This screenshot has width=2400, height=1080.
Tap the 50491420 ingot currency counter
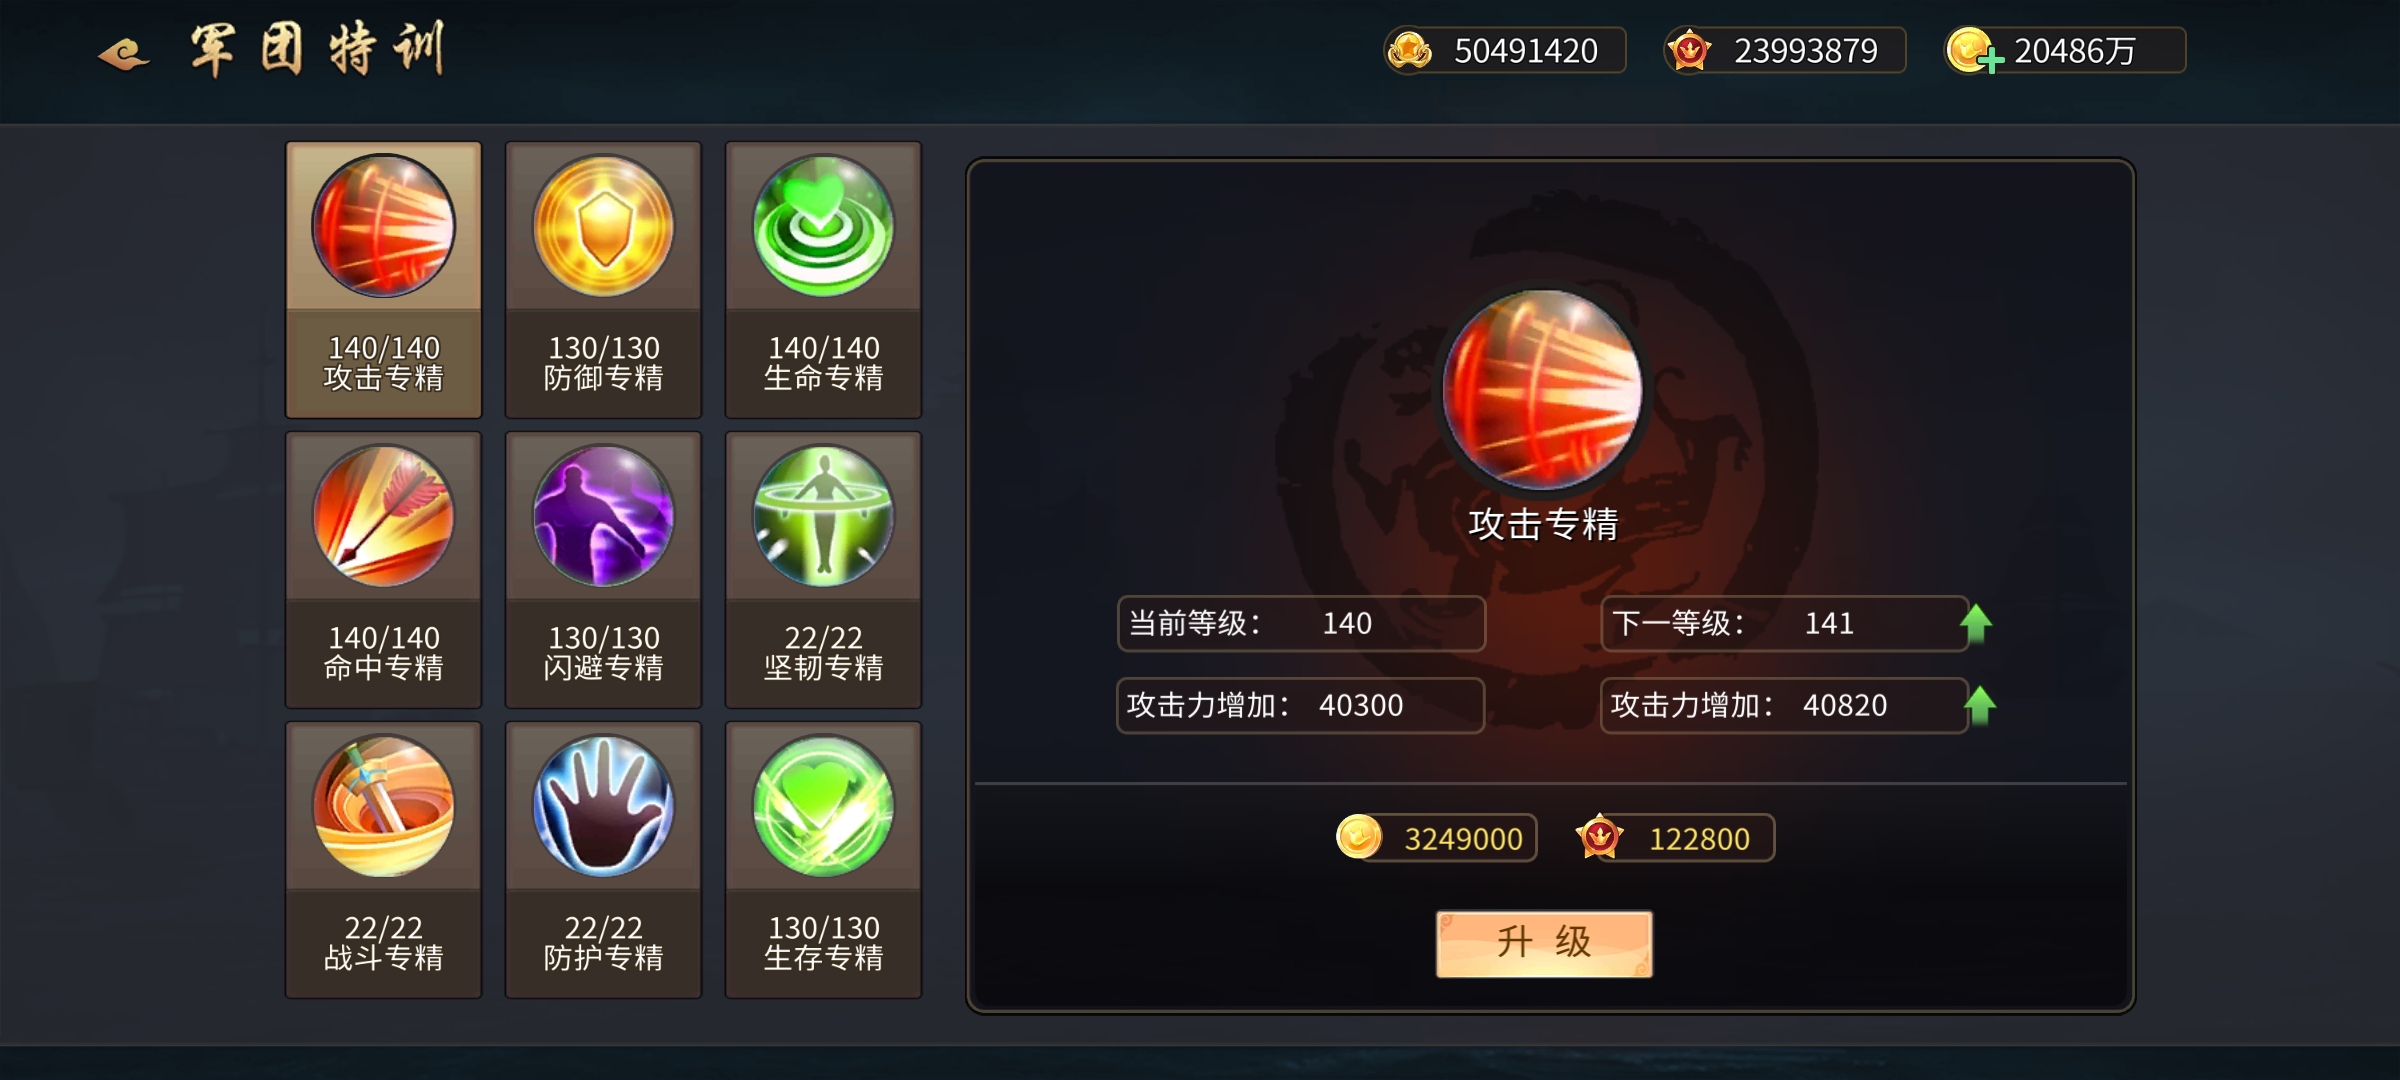[1505, 50]
